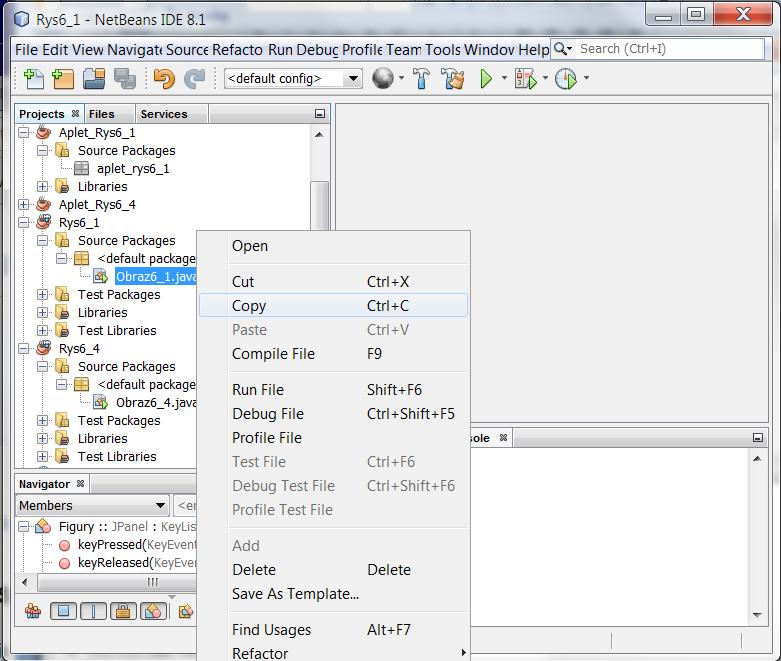Click the Clean and Build Project icon
Viewport: 781px width, 661px height.
click(452, 79)
